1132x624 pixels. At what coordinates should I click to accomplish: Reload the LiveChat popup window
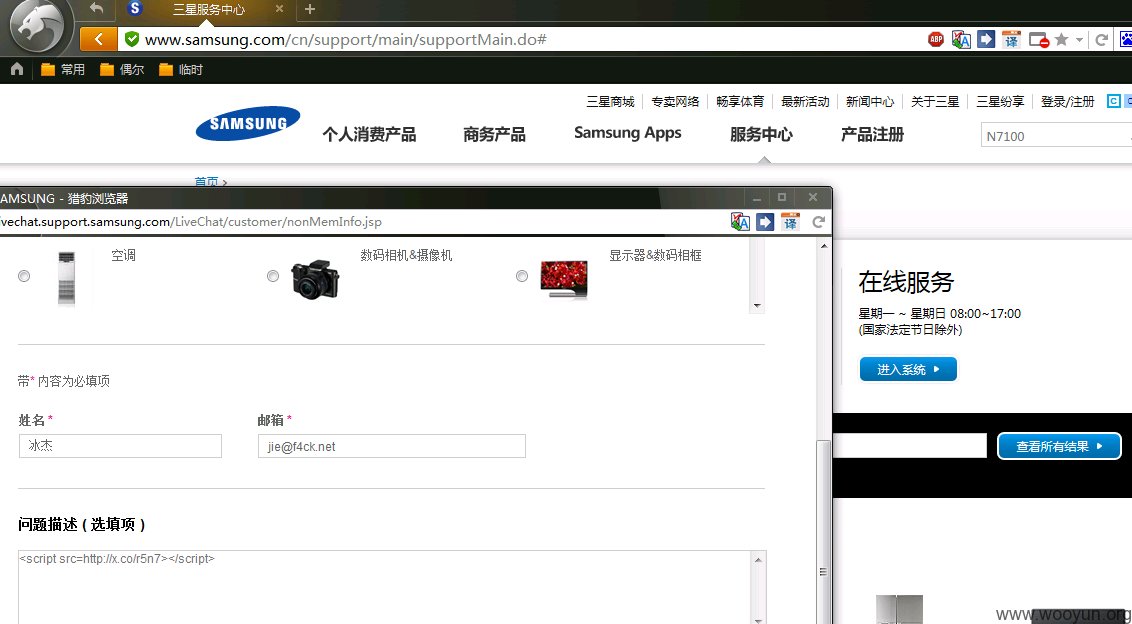point(819,222)
